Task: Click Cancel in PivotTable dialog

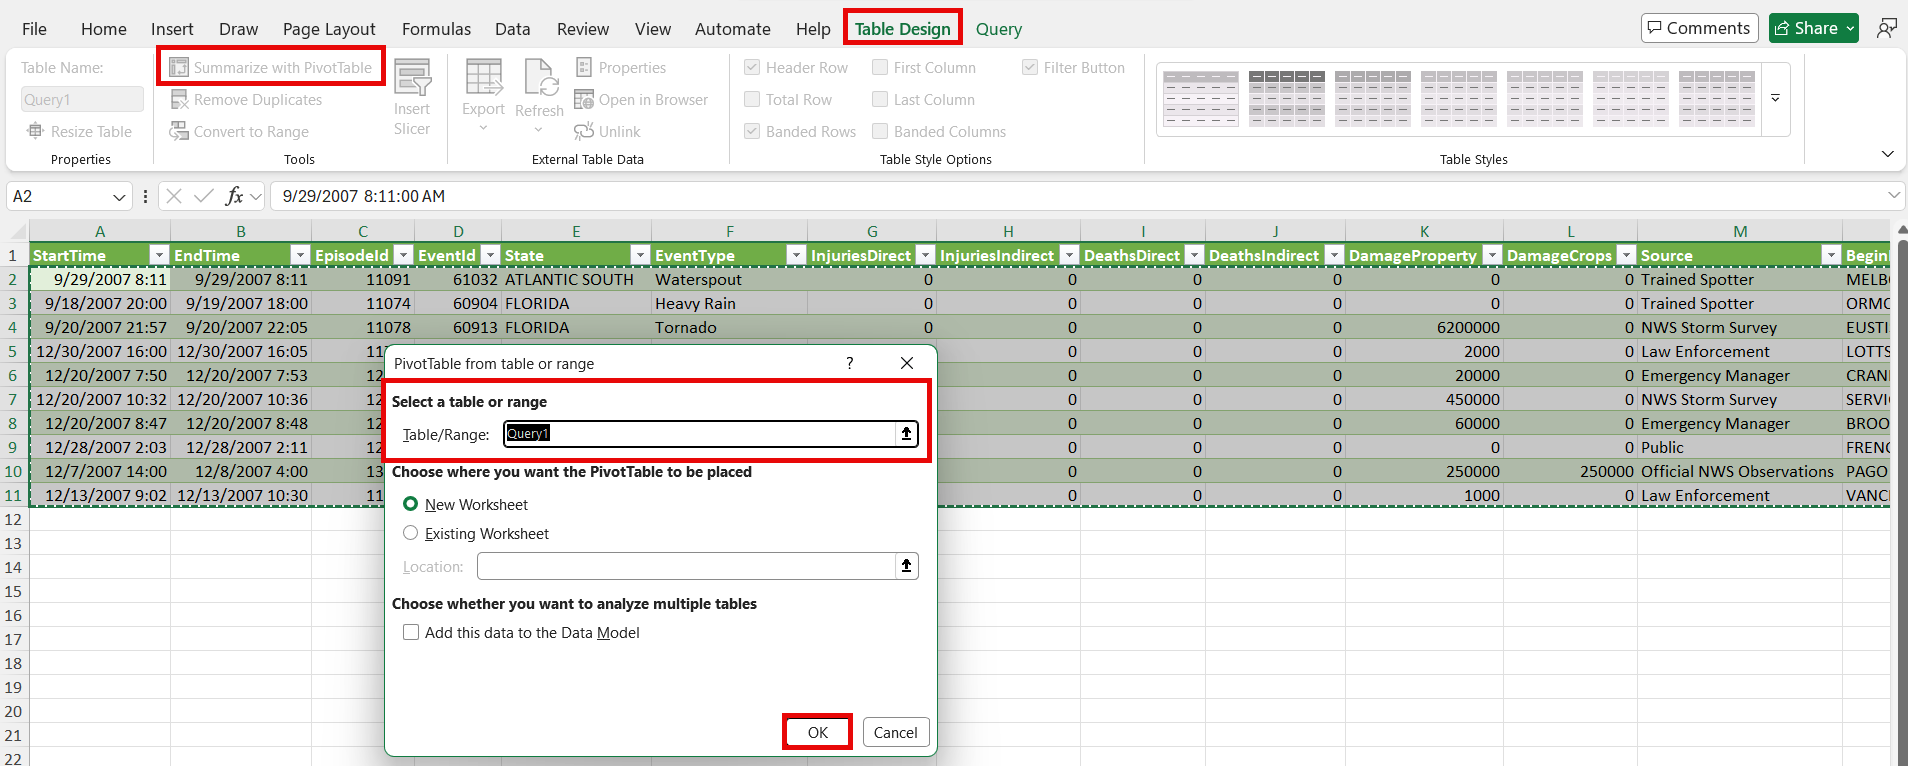Action: coord(895,732)
